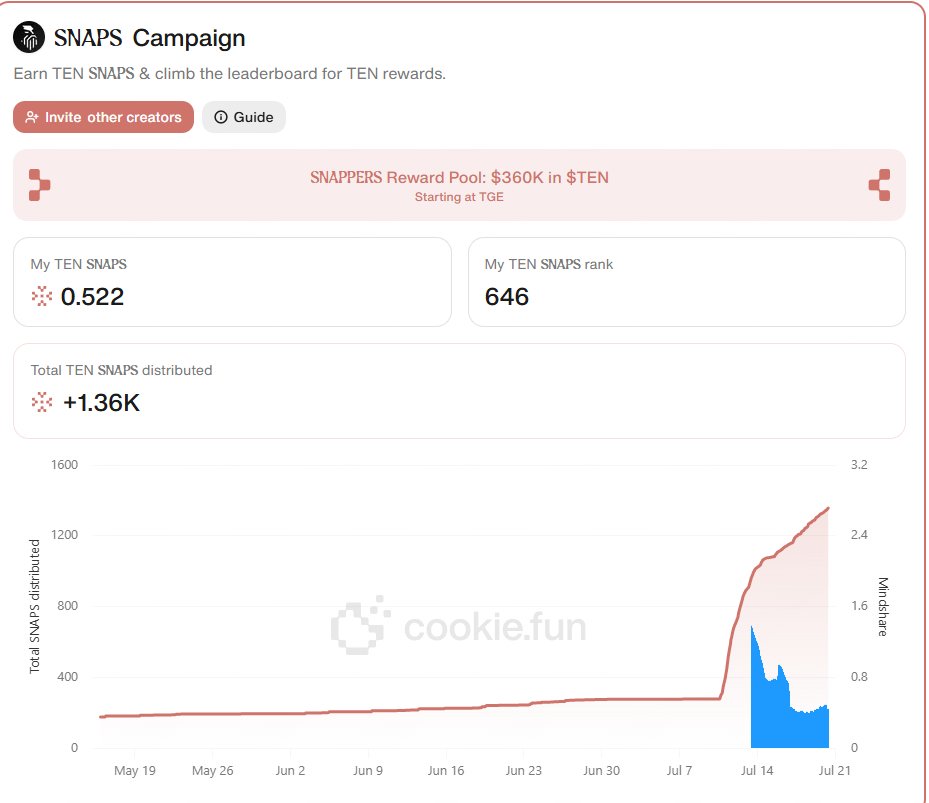Click the 0.522 SNAPS value
Viewport: 929px width, 803px height.
pos(92,296)
